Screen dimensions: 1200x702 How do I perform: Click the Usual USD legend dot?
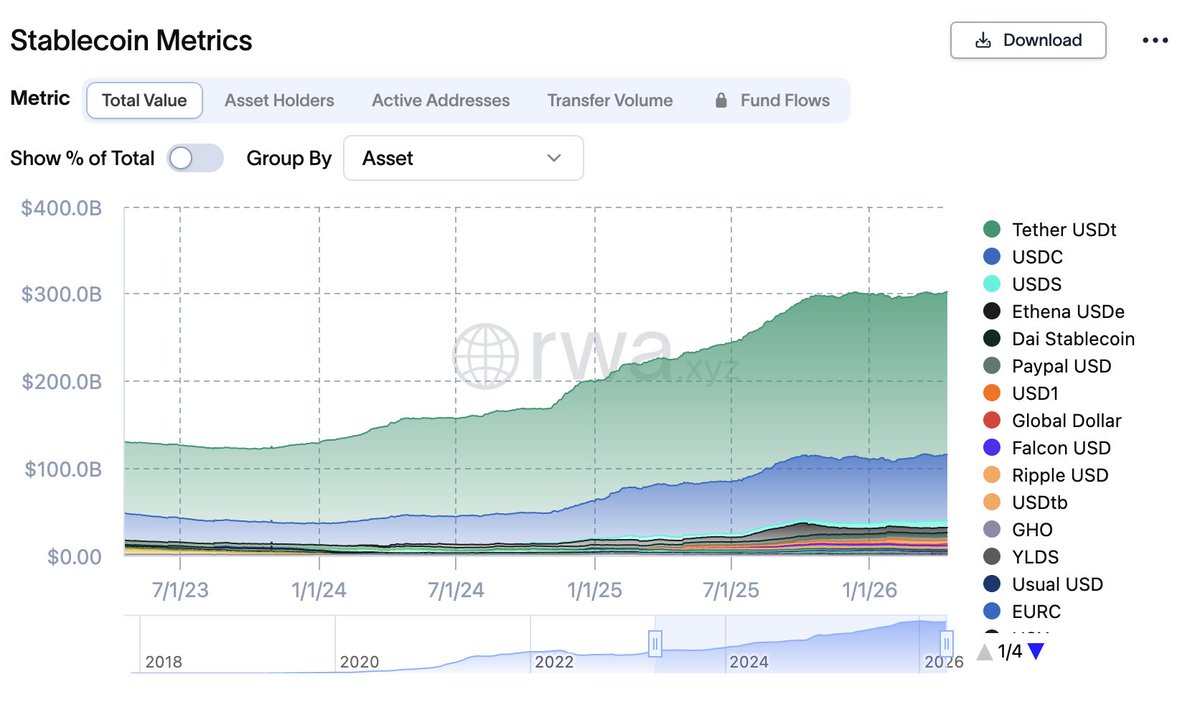(x=992, y=584)
